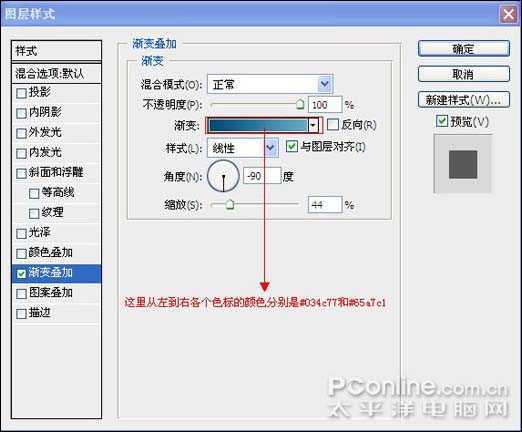522x432 pixels.
Task: Enable the 等高线 checkbox
Action: coord(34,193)
